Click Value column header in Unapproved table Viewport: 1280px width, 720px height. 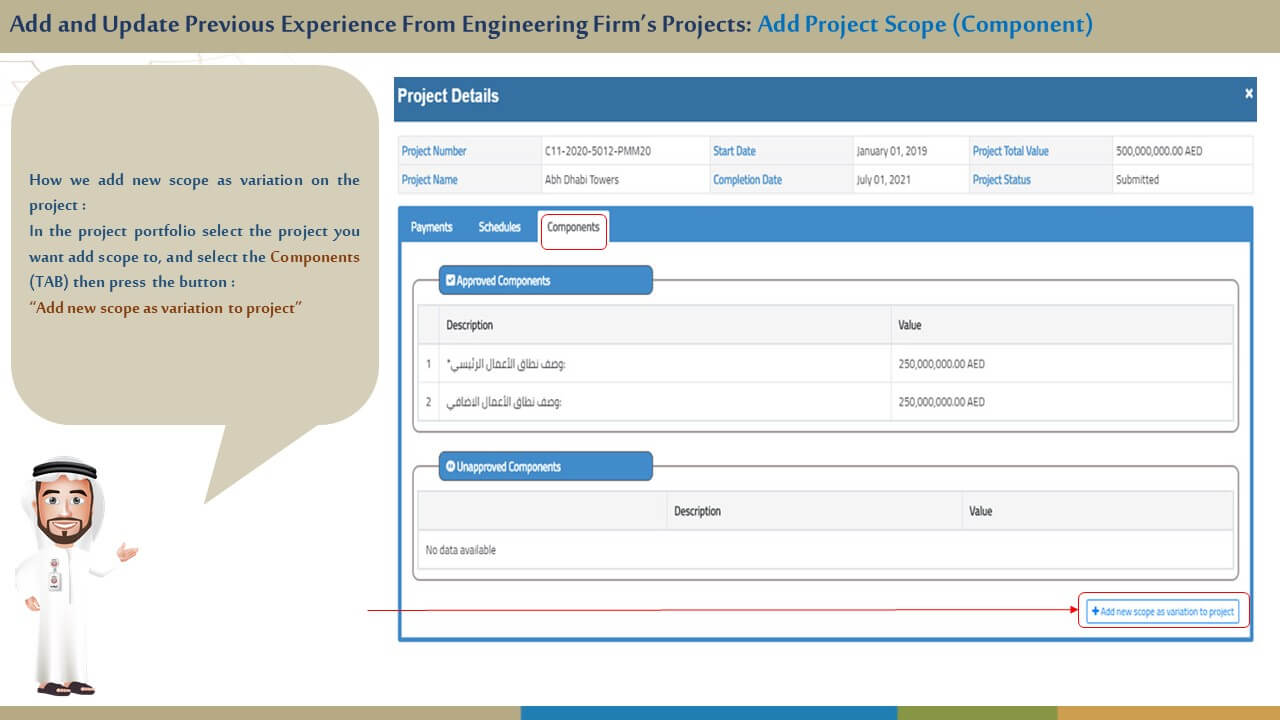(980, 511)
